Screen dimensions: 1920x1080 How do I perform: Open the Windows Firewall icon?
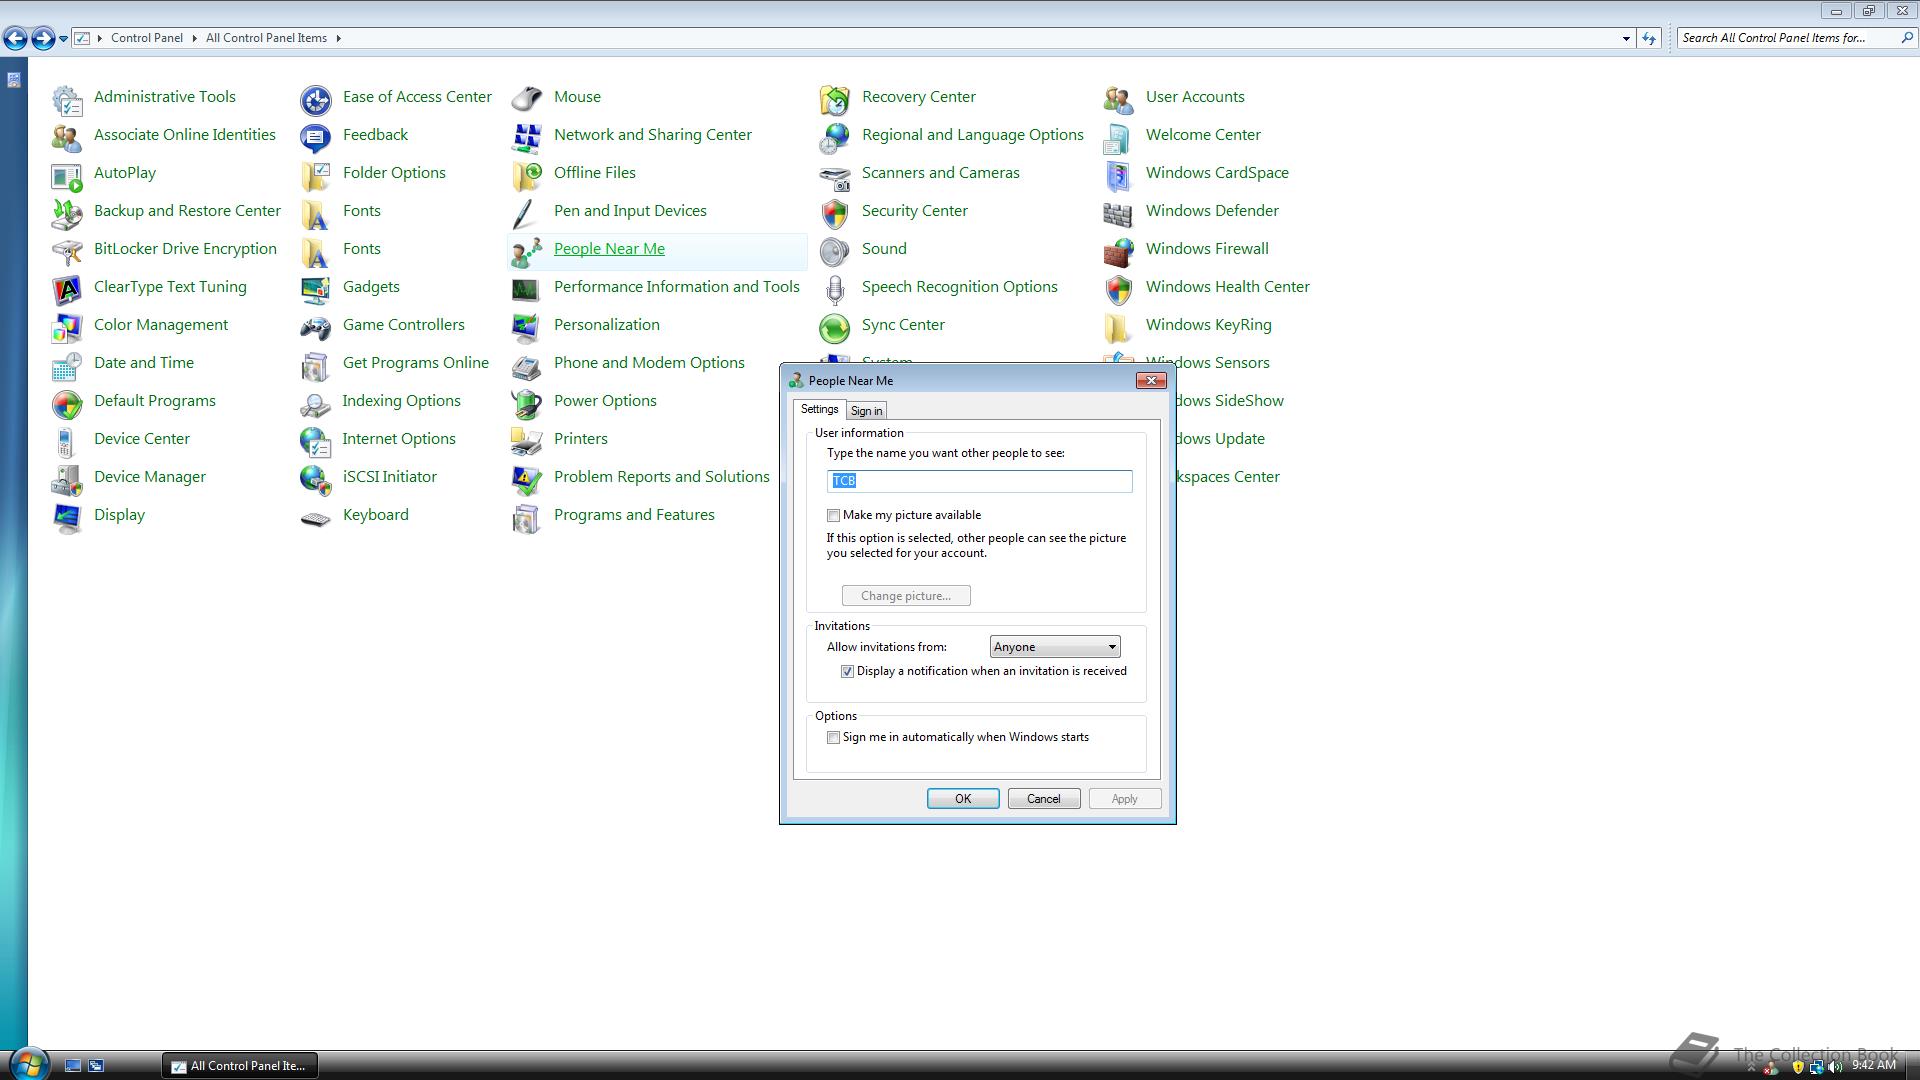[1119, 251]
